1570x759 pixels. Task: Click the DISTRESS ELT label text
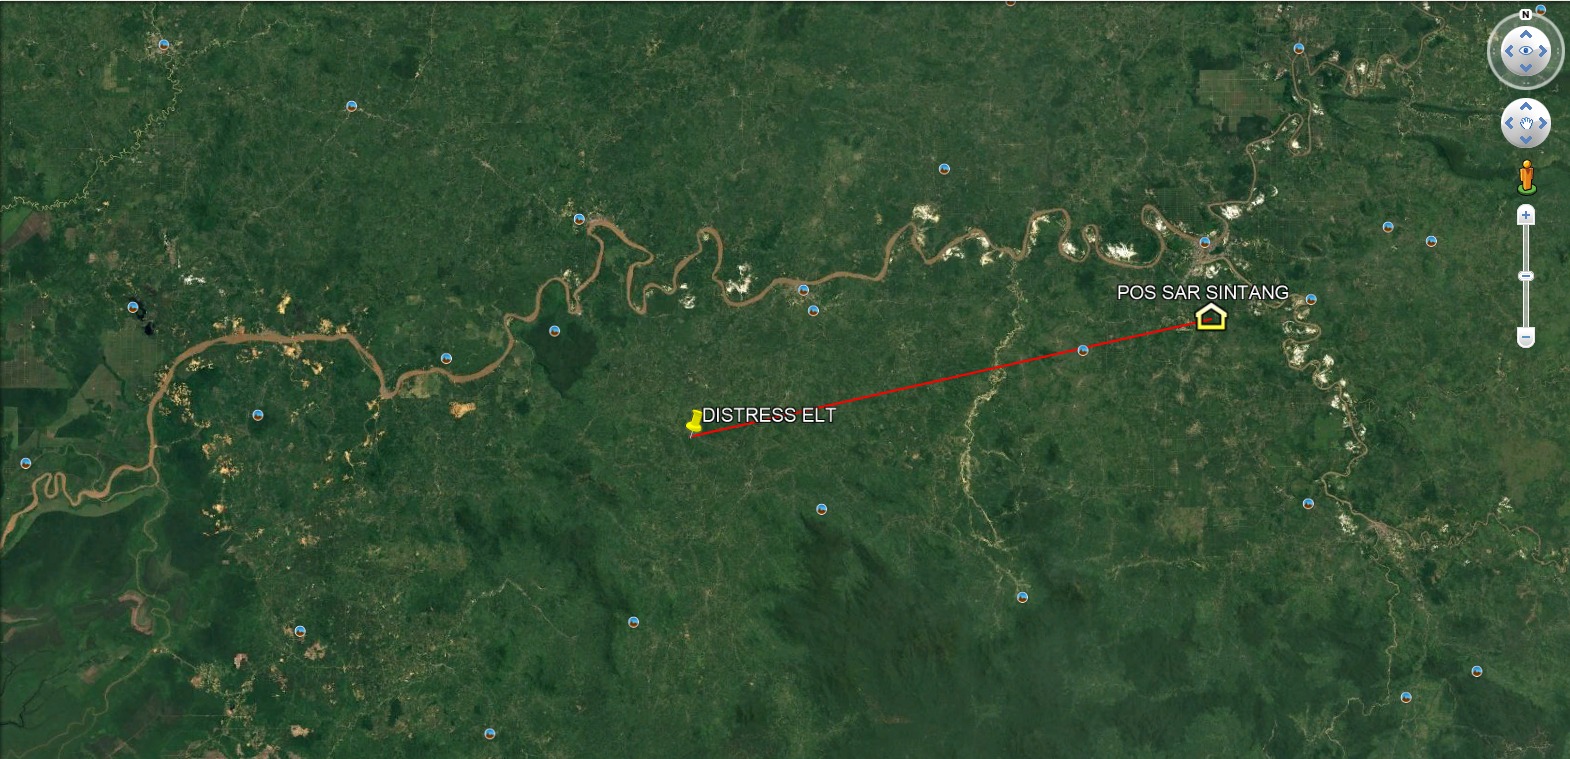(x=769, y=415)
